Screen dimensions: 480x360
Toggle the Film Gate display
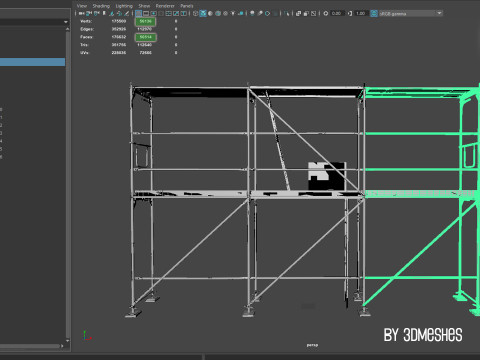146,13
